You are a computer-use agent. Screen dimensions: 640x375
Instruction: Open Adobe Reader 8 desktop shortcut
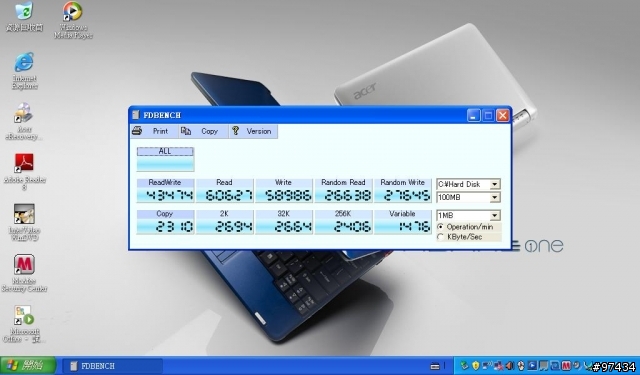pyautogui.click(x=24, y=172)
